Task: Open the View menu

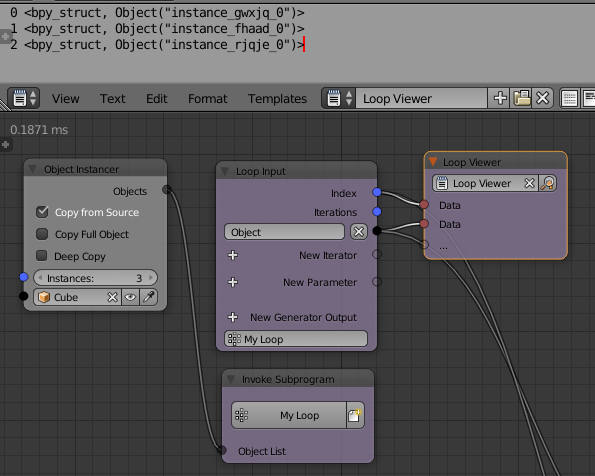Action: 66,99
